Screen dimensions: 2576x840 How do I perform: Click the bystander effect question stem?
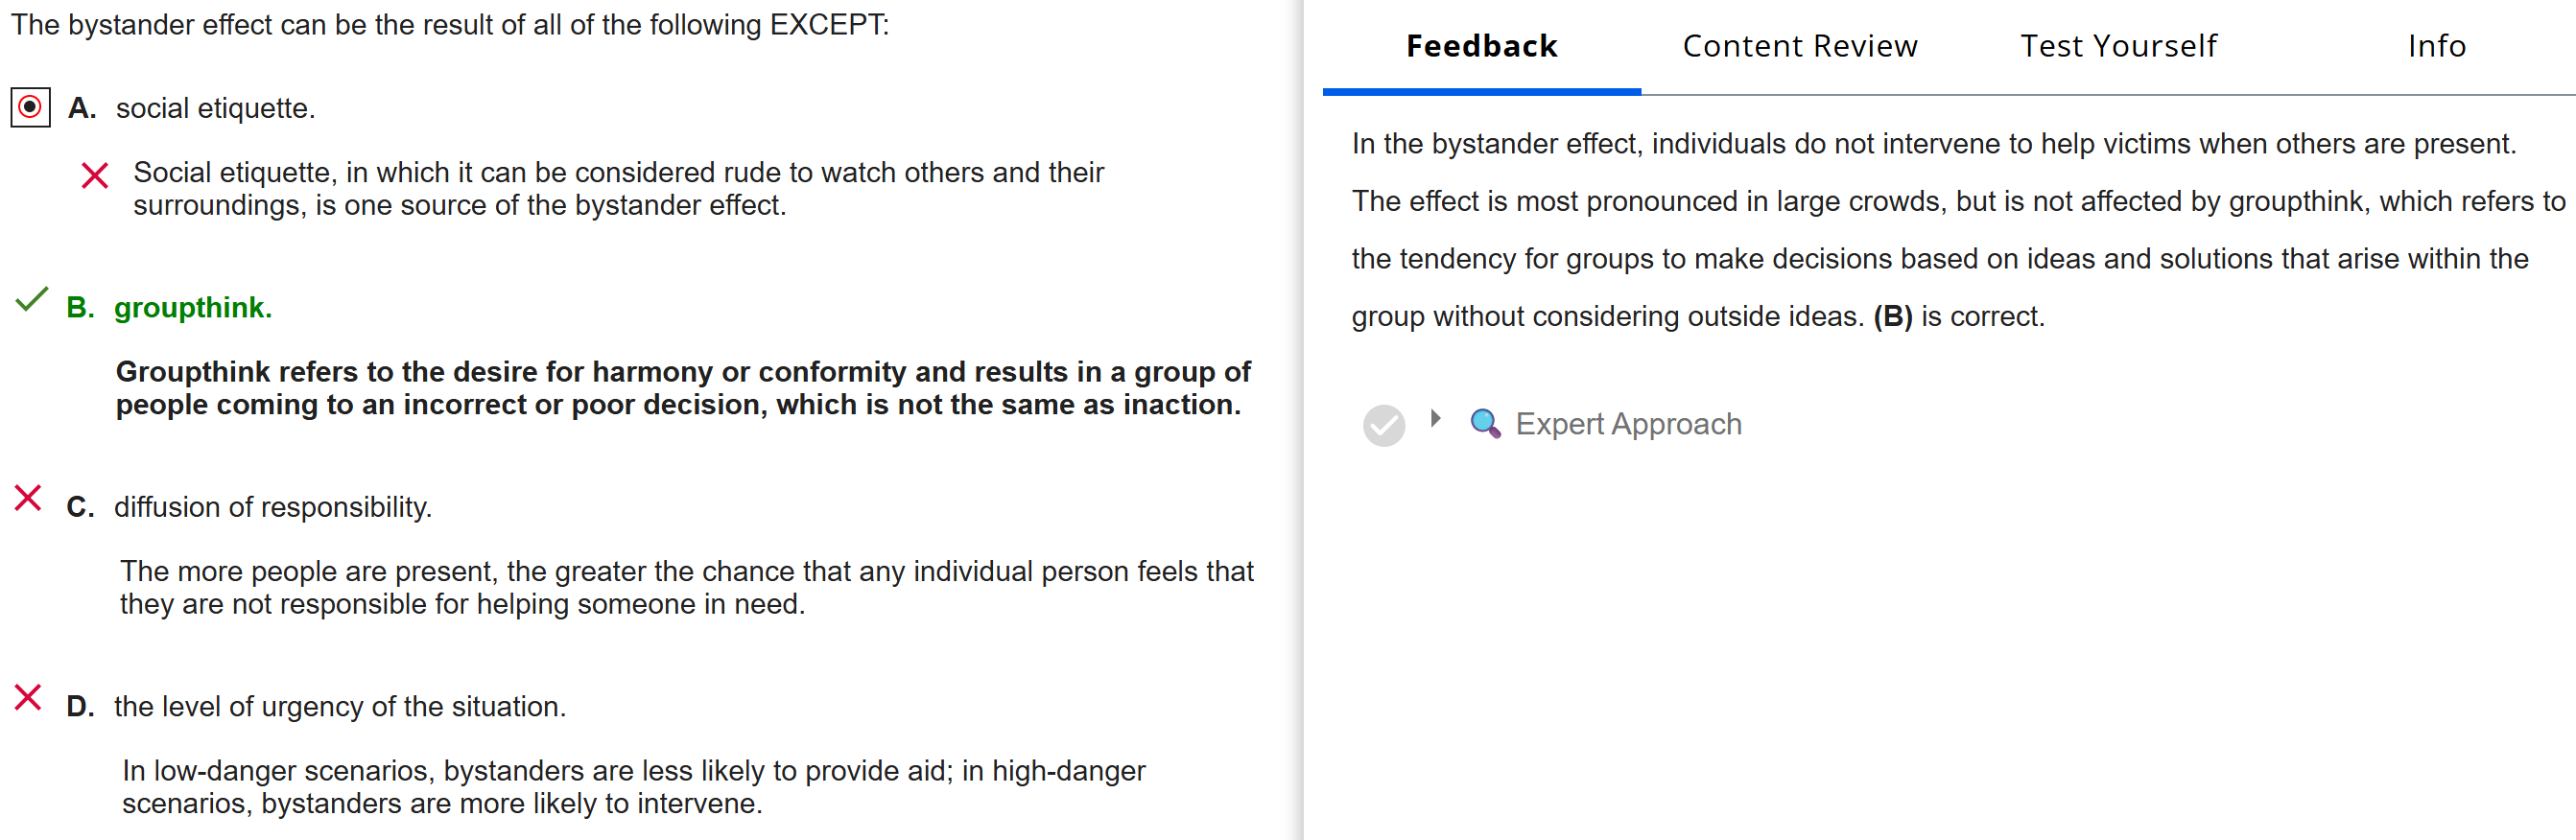point(450,25)
